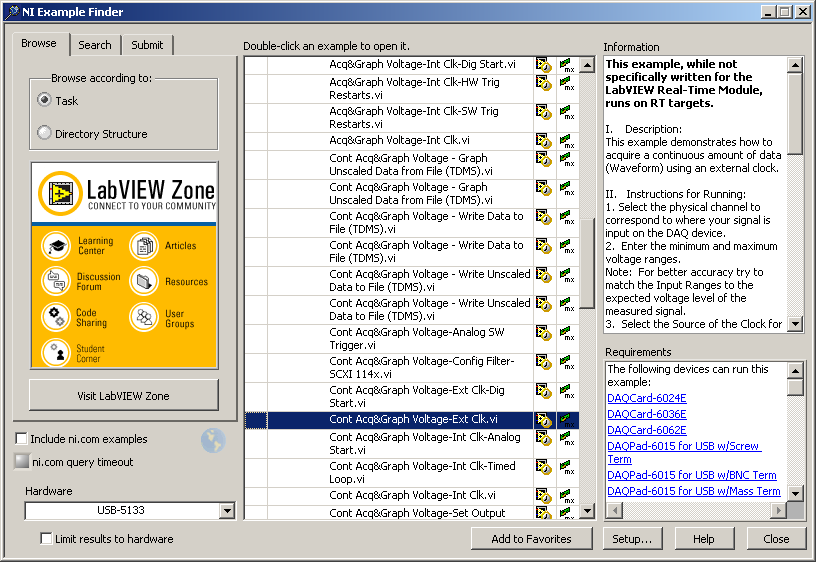Image resolution: width=816 pixels, height=562 pixels.
Task: Click VI icon for Cont Acq&Graph Voltage-Ext Clk-Dig Start.vi
Action: coord(544,391)
